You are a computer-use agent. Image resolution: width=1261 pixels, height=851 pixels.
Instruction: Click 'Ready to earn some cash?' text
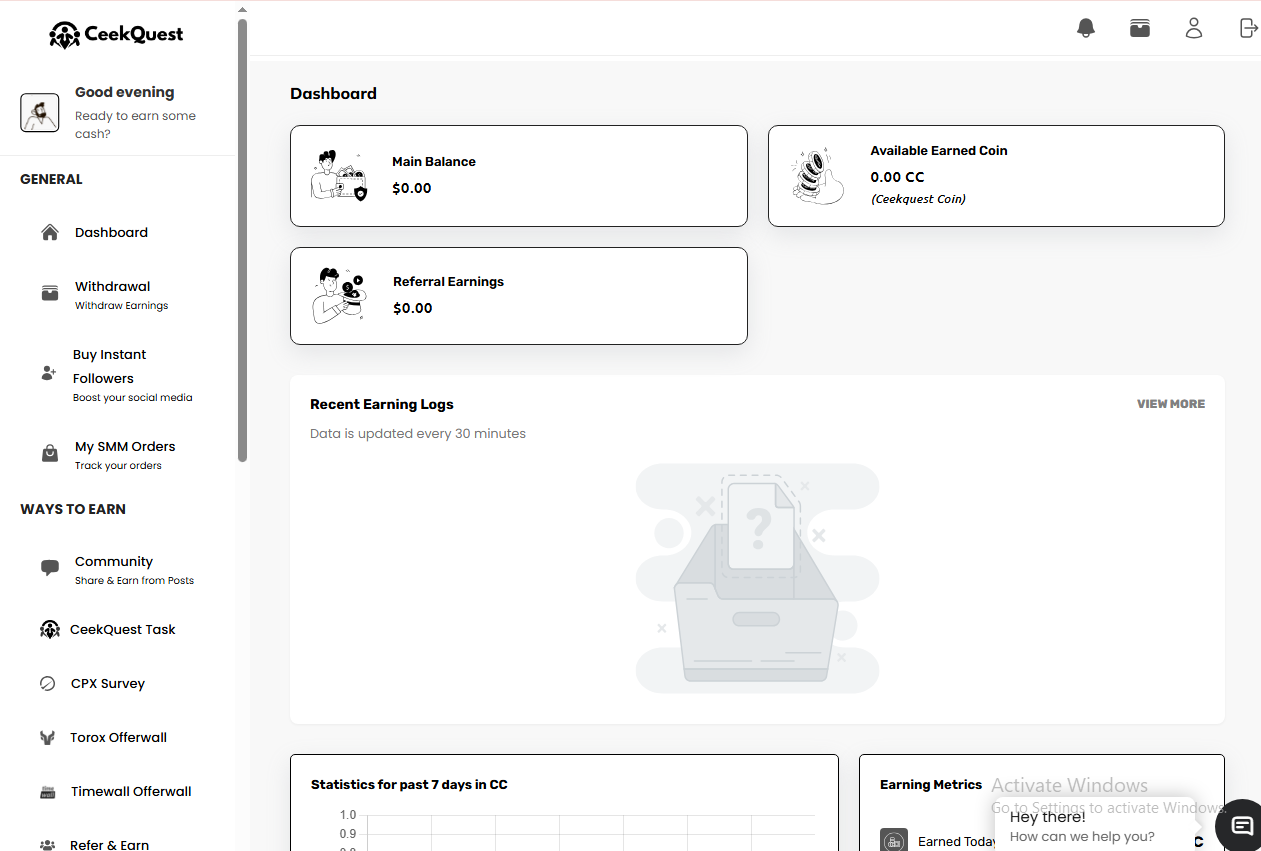coord(135,125)
